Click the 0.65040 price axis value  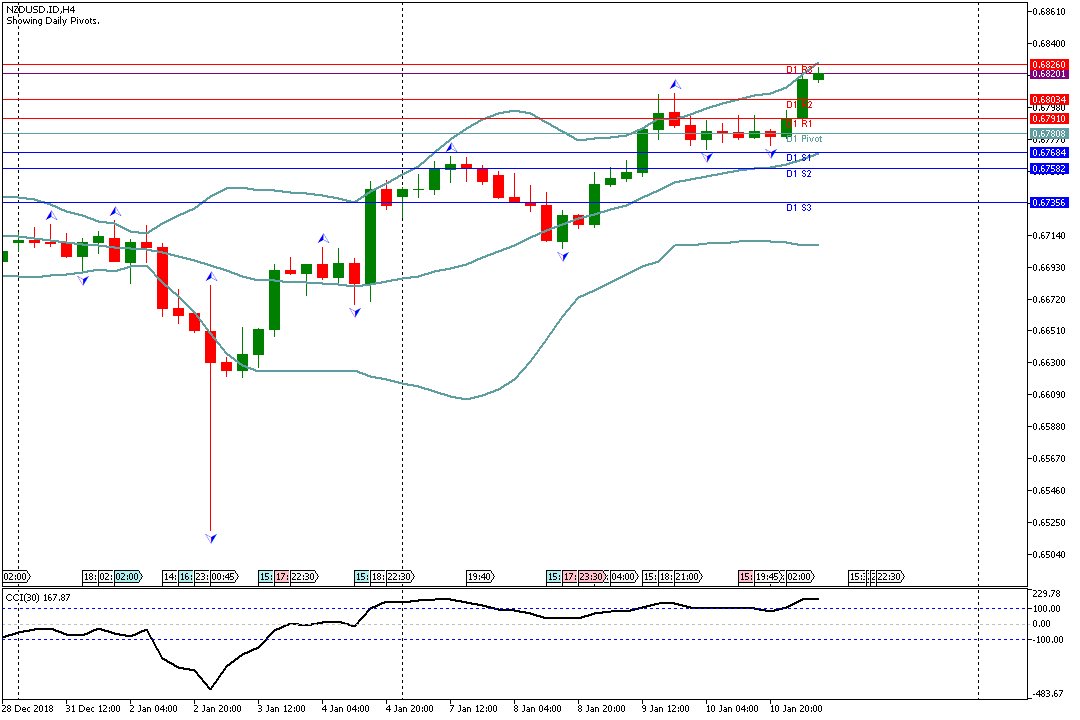(x=1050, y=555)
